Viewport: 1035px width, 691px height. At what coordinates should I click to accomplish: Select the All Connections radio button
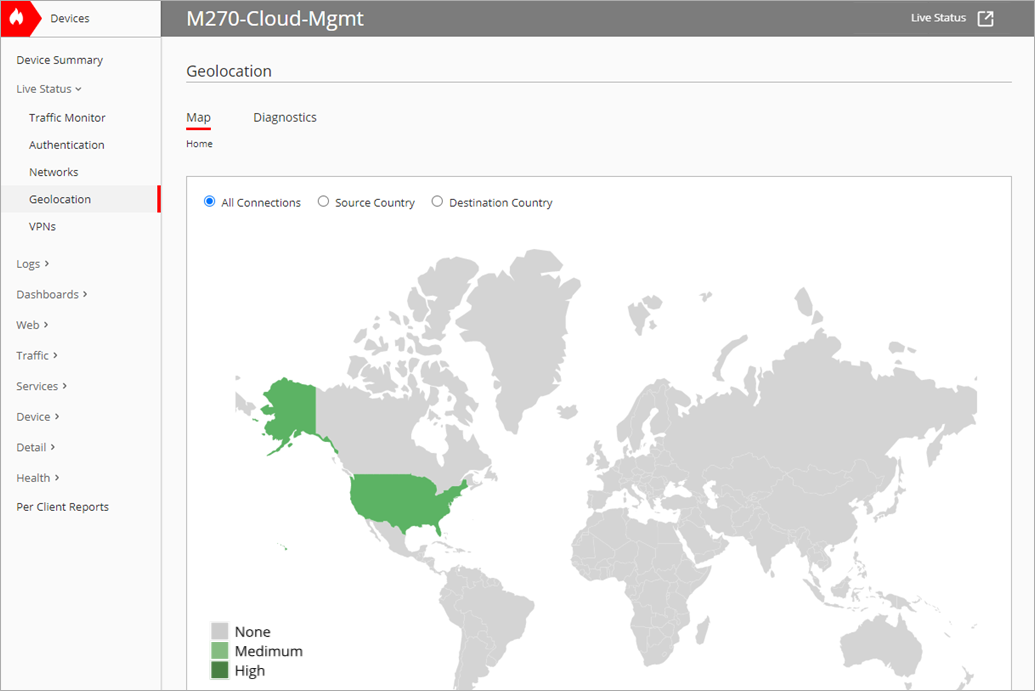pyautogui.click(x=209, y=201)
